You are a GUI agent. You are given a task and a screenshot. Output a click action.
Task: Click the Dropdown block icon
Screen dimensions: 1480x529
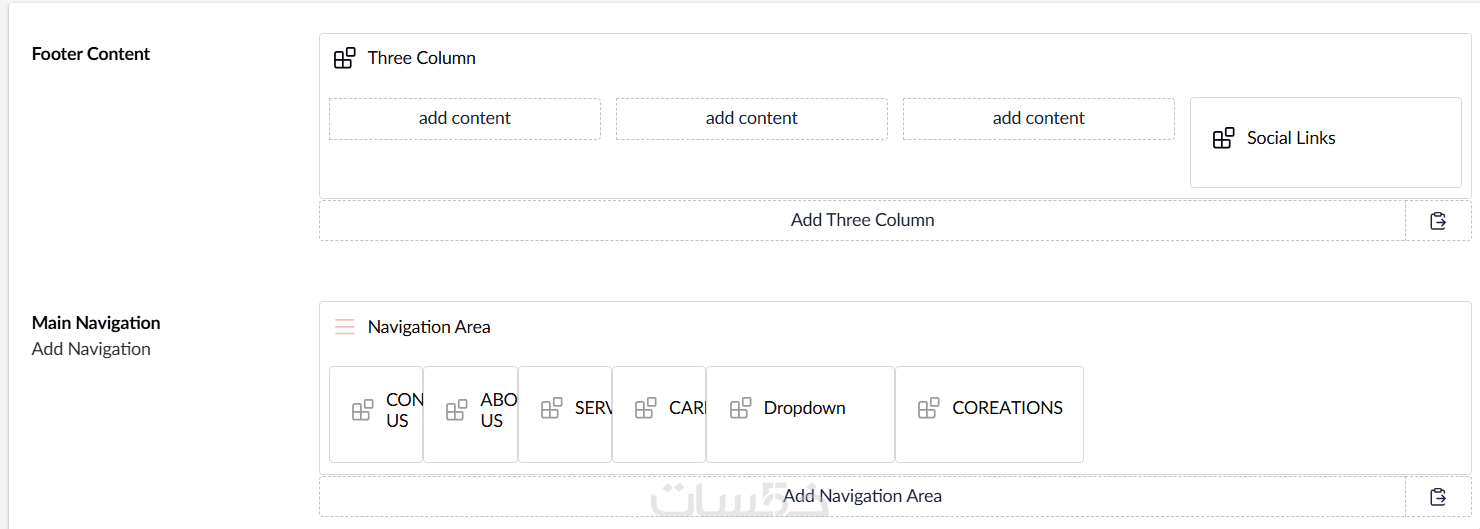point(740,408)
